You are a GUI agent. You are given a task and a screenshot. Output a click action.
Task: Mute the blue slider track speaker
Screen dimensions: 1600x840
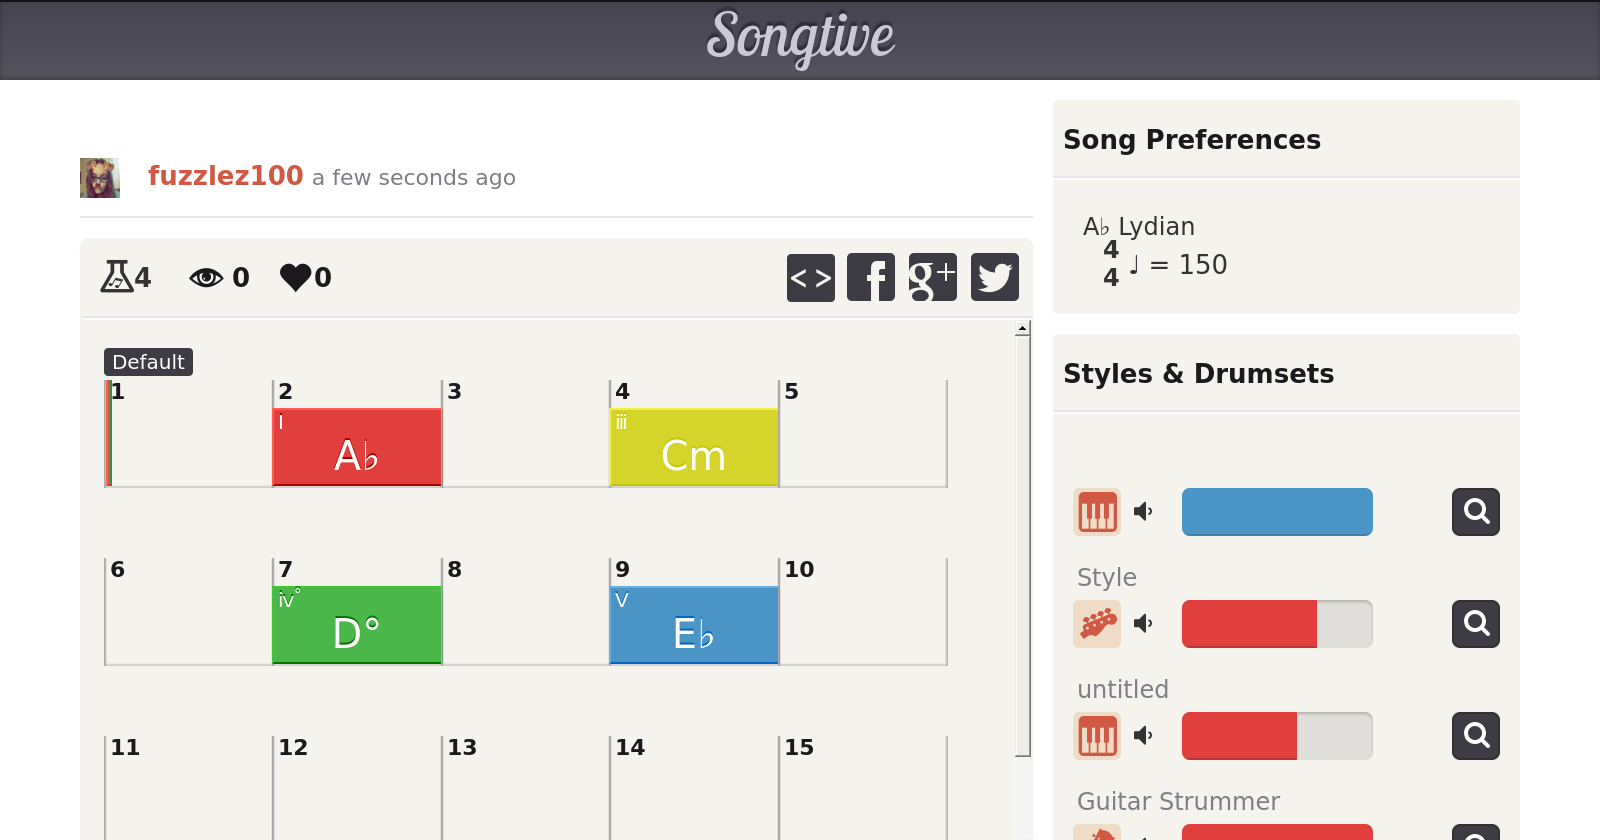pyautogui.click(x=1143, y=512)
